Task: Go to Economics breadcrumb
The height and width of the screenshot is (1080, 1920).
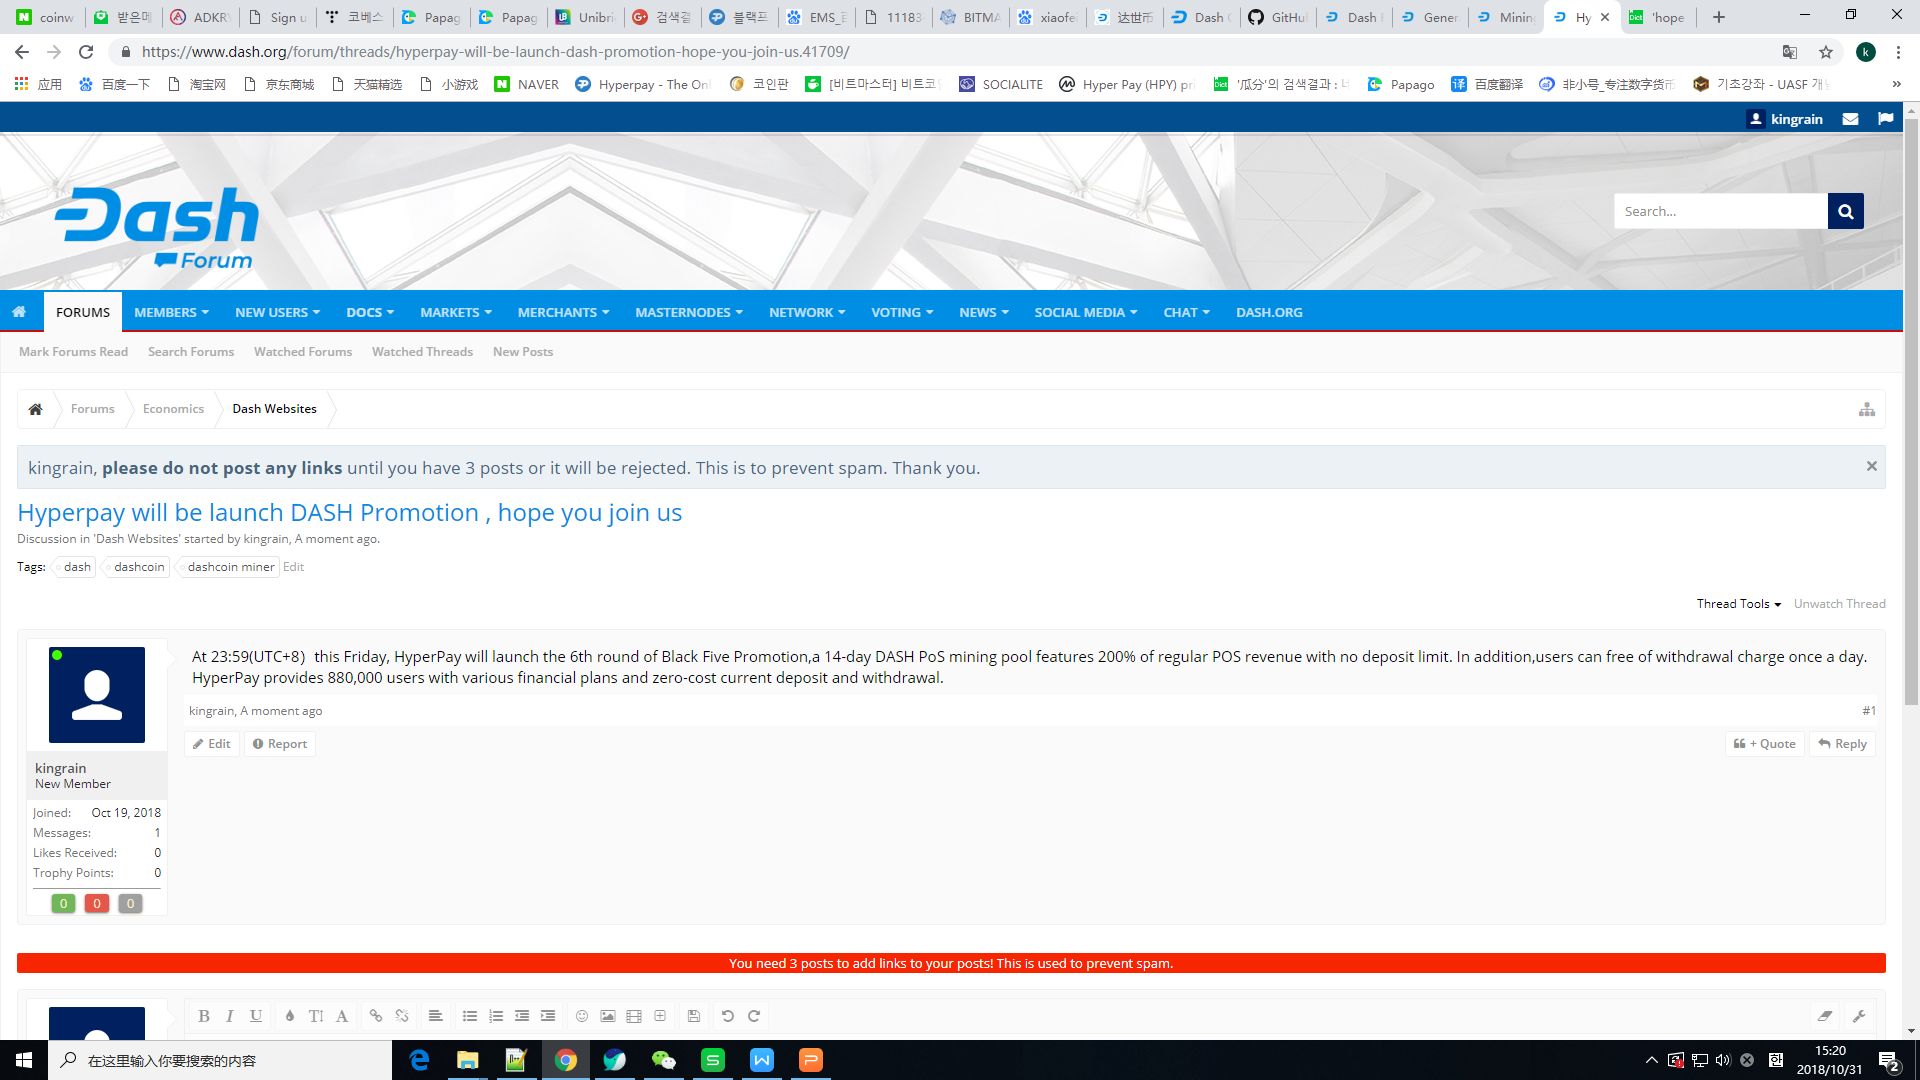Action: (x=173, y=409)
